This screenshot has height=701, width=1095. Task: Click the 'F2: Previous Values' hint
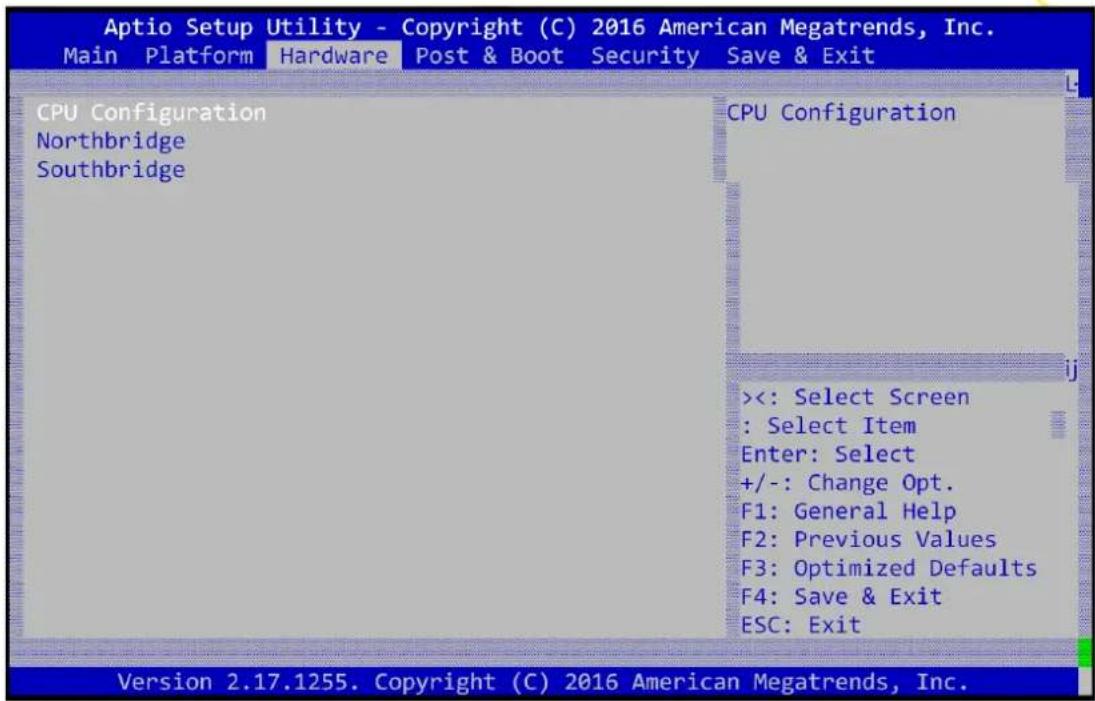(x=868, y=540)
